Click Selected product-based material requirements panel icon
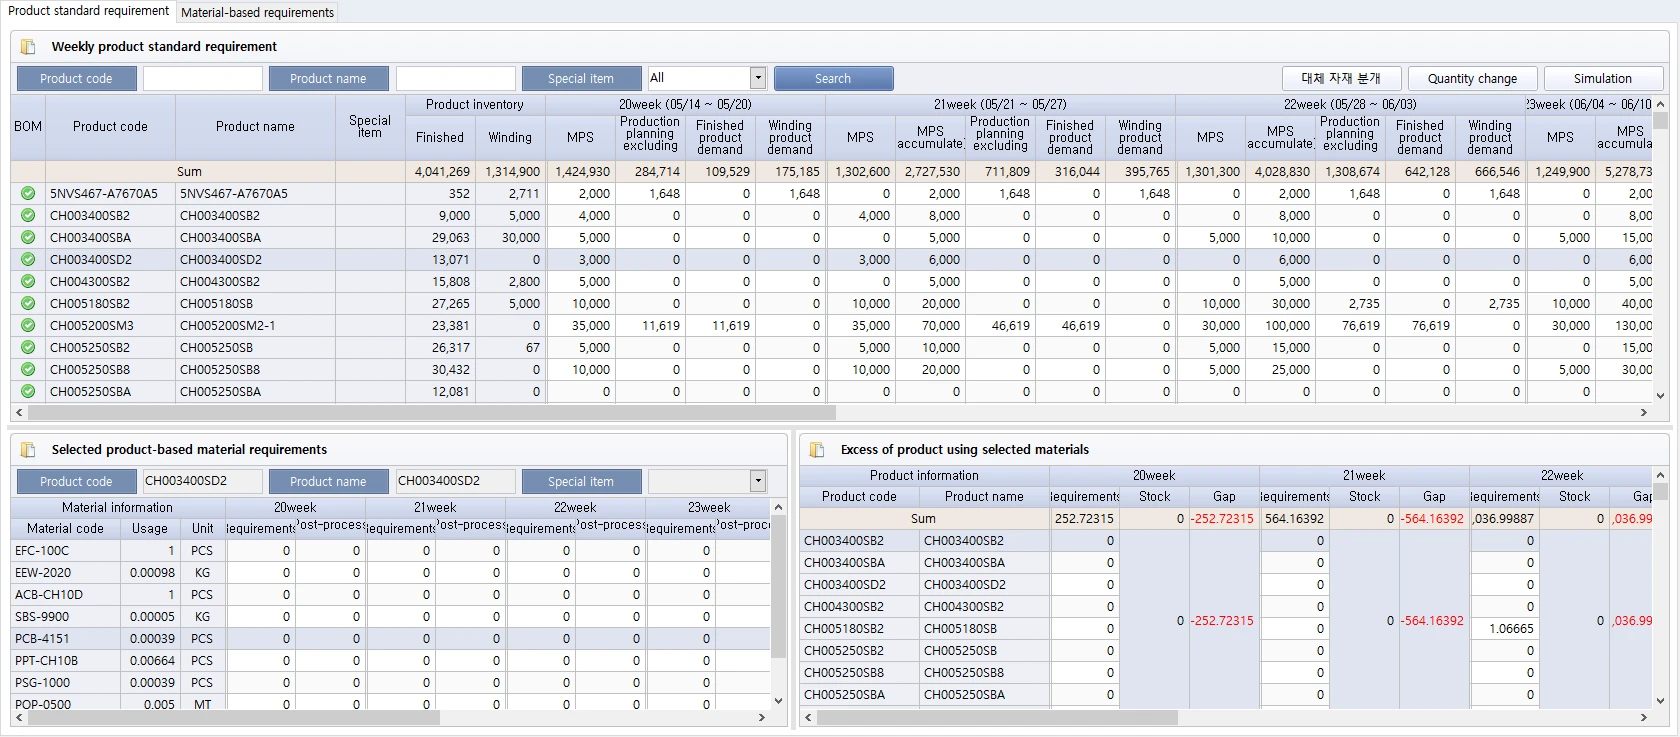The image size is (1680, 737). tap(28, 450)
